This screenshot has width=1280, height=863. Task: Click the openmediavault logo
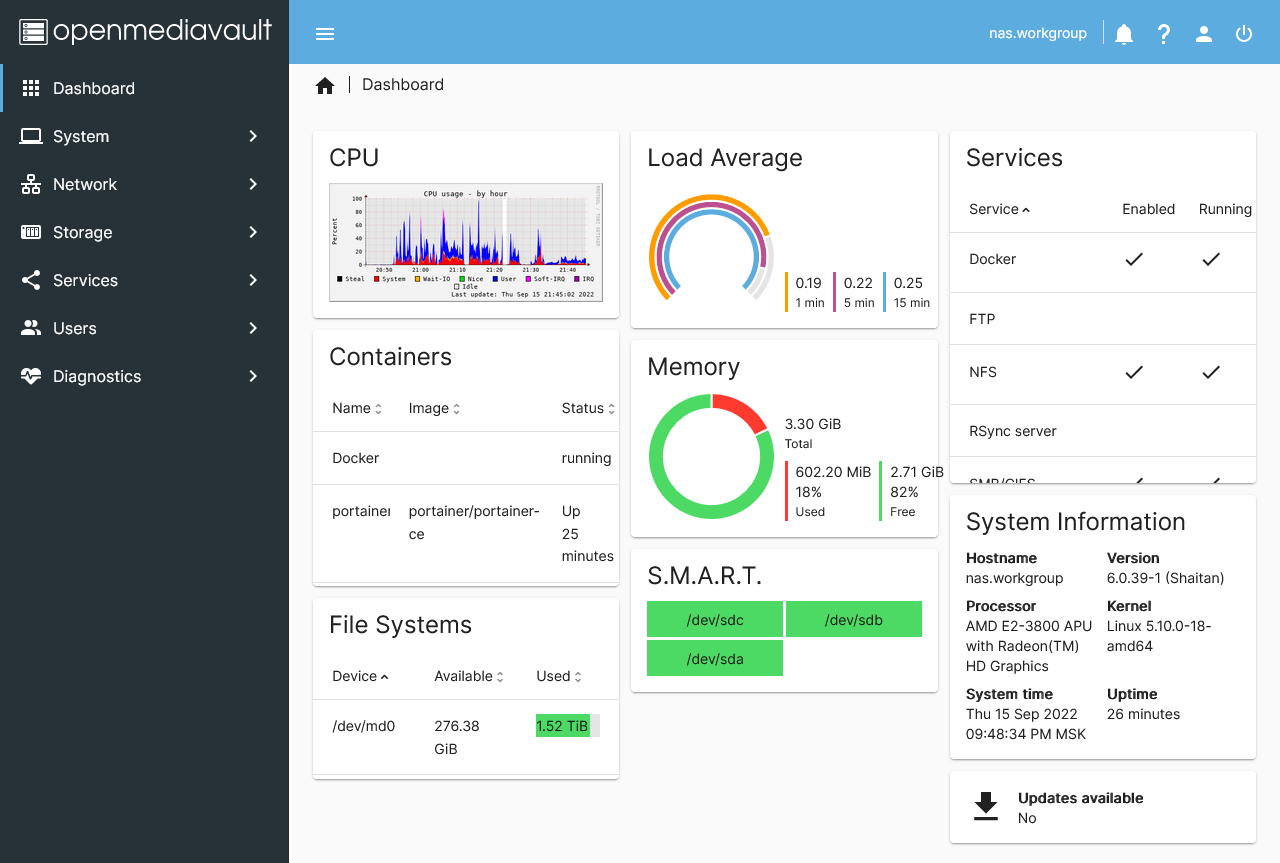[146, 31]
